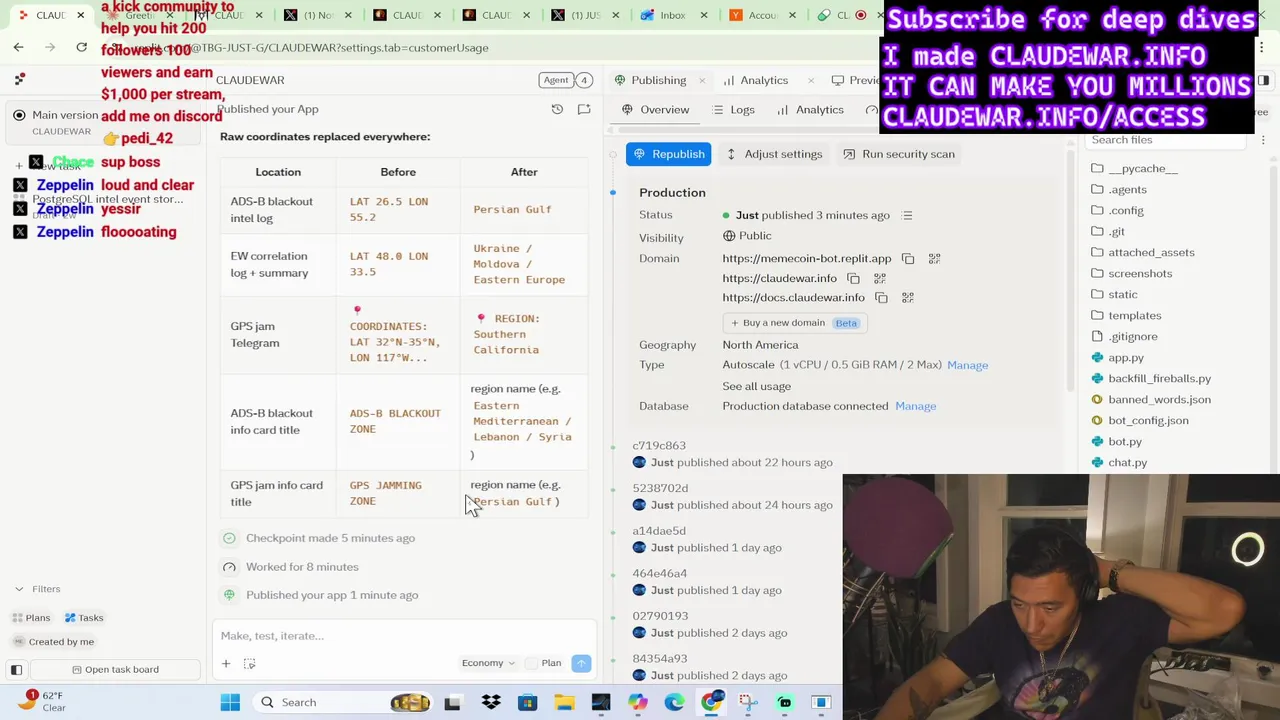Click the Make, test, iterate input field
This screenshot has width=1280, height=720.
(404, 636)
